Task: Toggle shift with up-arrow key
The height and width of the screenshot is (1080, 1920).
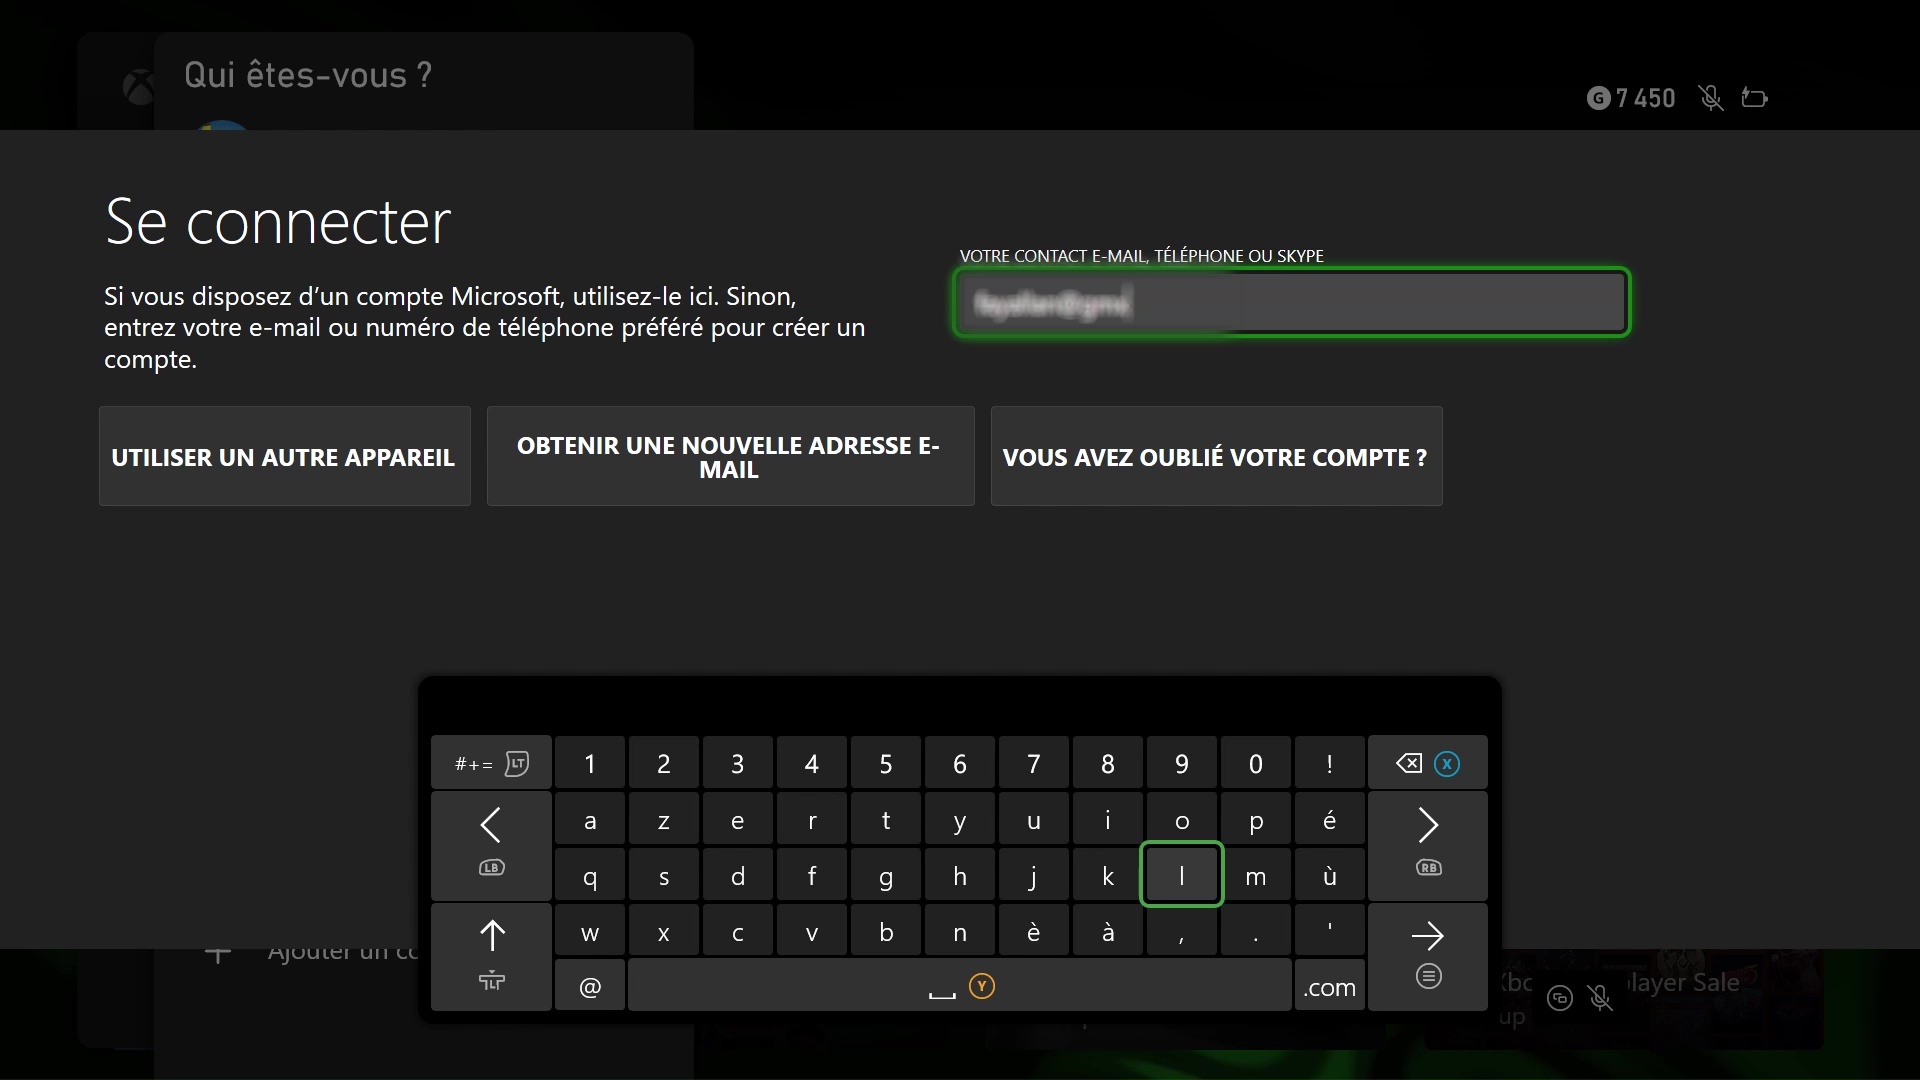Action: coord(491,957)
